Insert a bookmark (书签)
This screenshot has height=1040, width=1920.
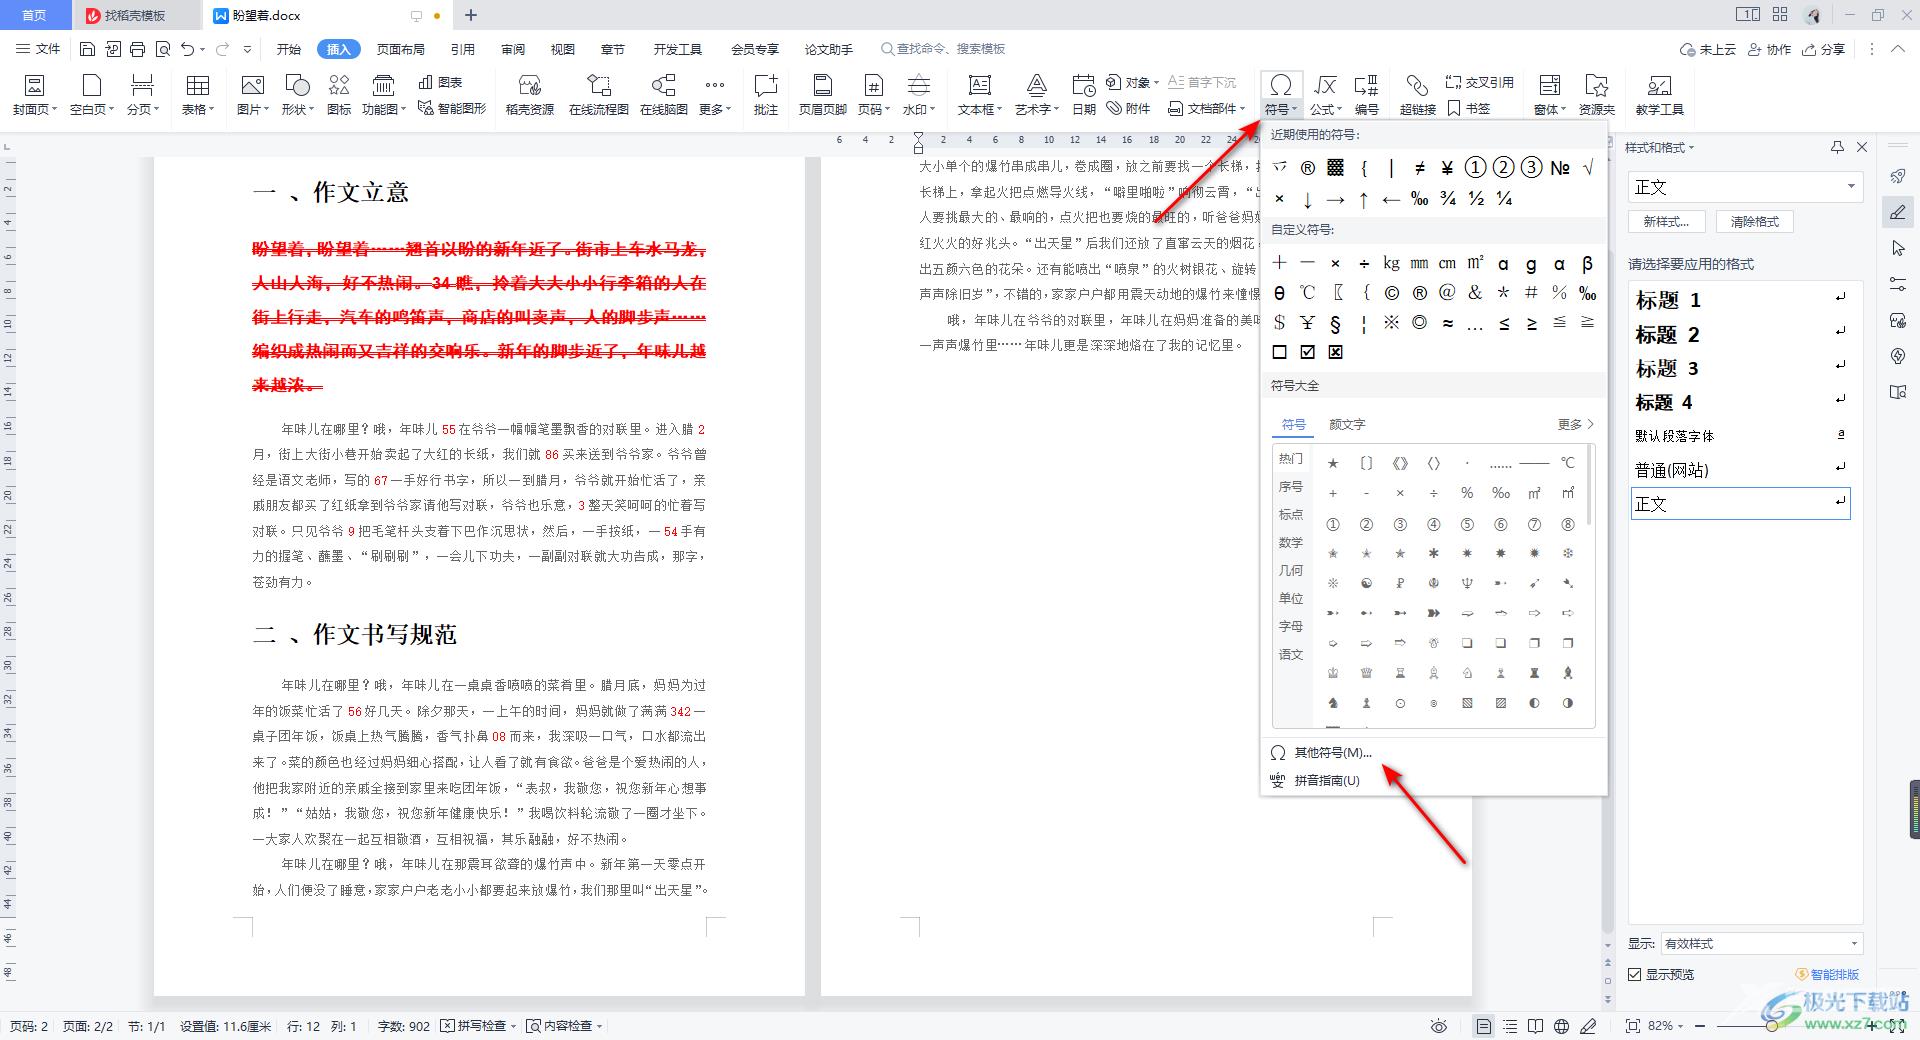click(1469, 108)
